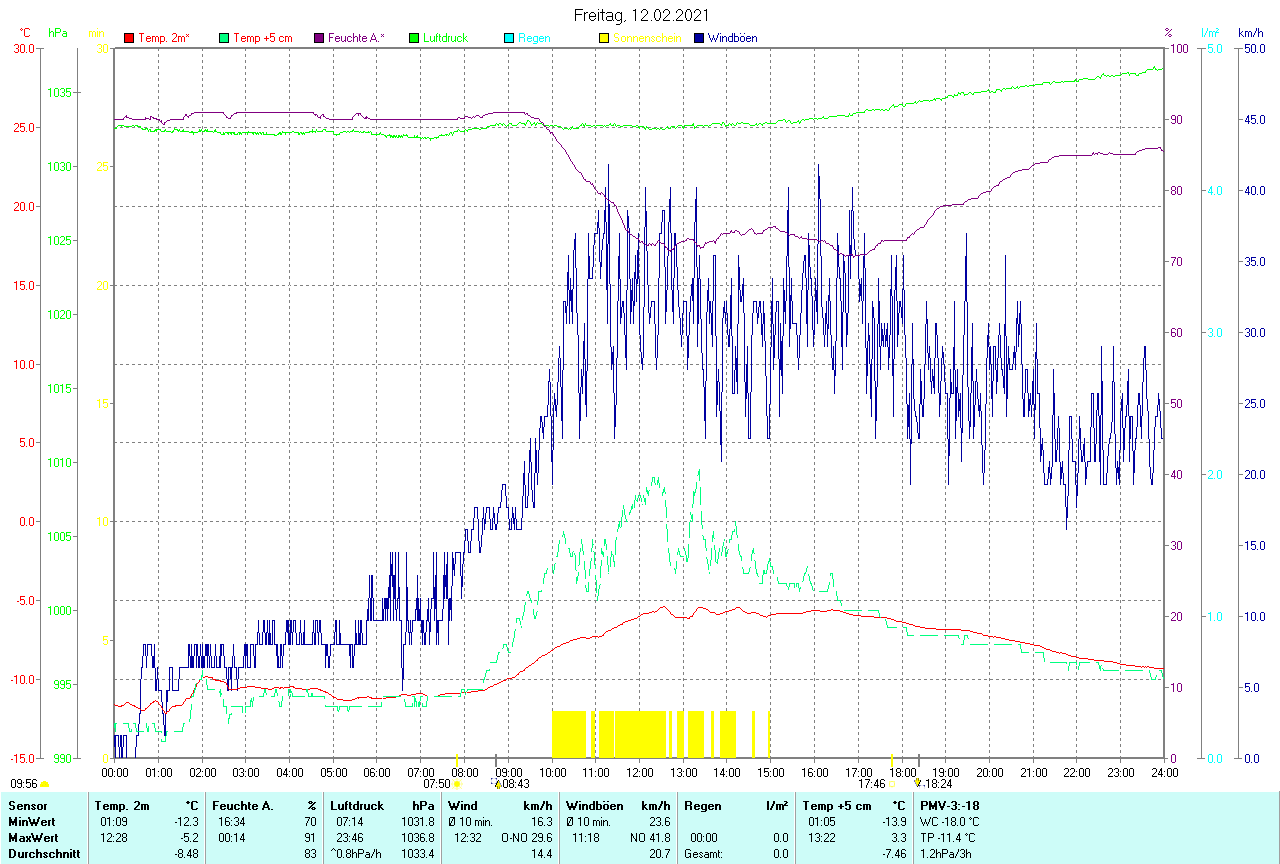Click the dark blue Windböen legend square
This screenshot has width=1280, height=864.
click(699, 38)
